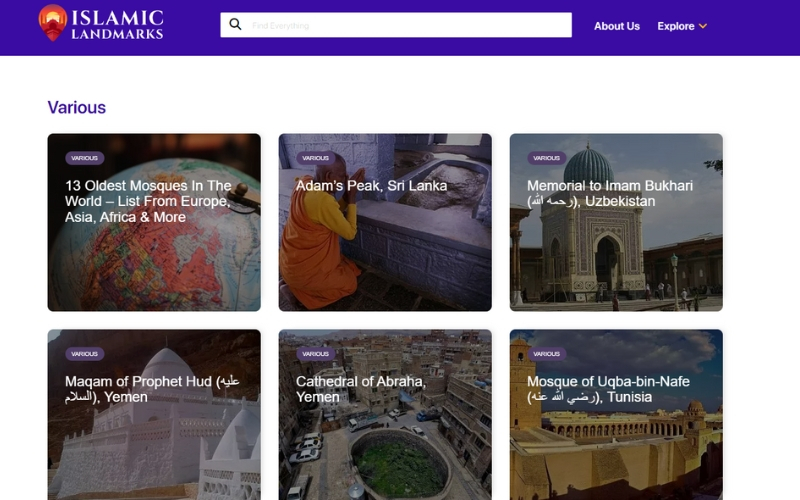Open the About Us page

pyautogui.click(x=616, y=26)
